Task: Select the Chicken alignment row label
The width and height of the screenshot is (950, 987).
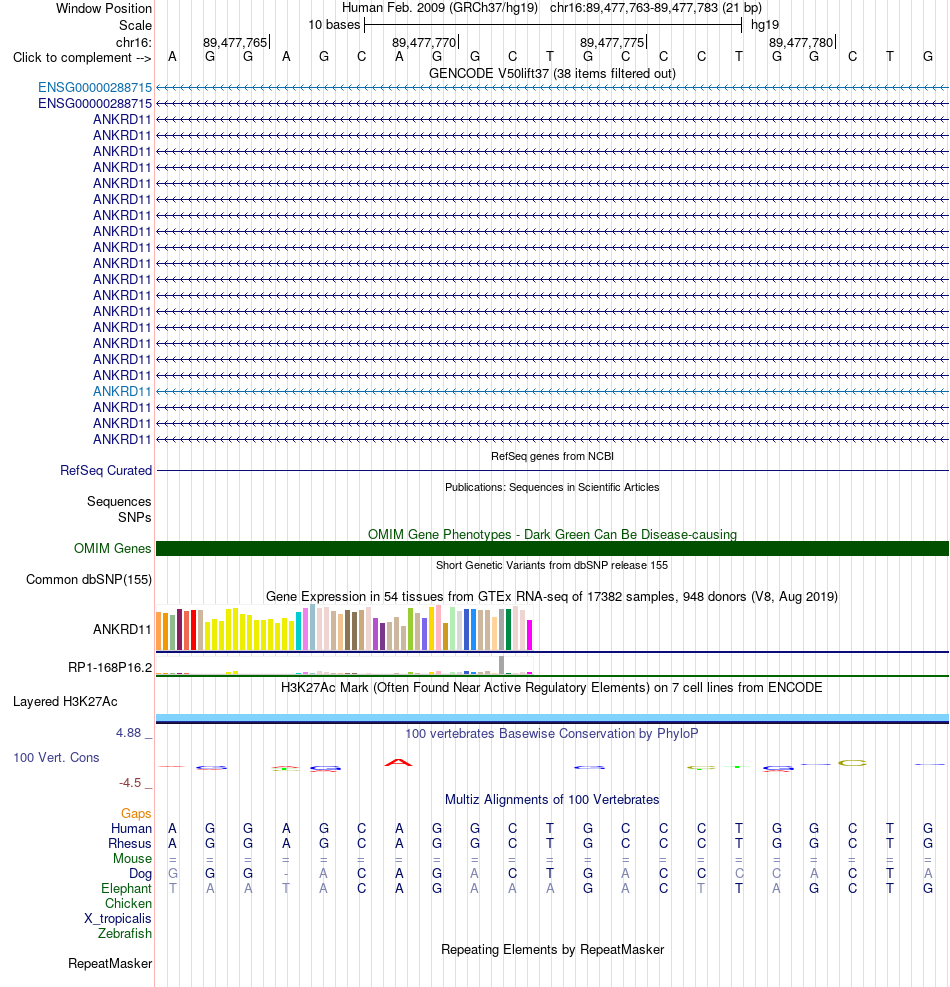Action: tap(128, 903)
